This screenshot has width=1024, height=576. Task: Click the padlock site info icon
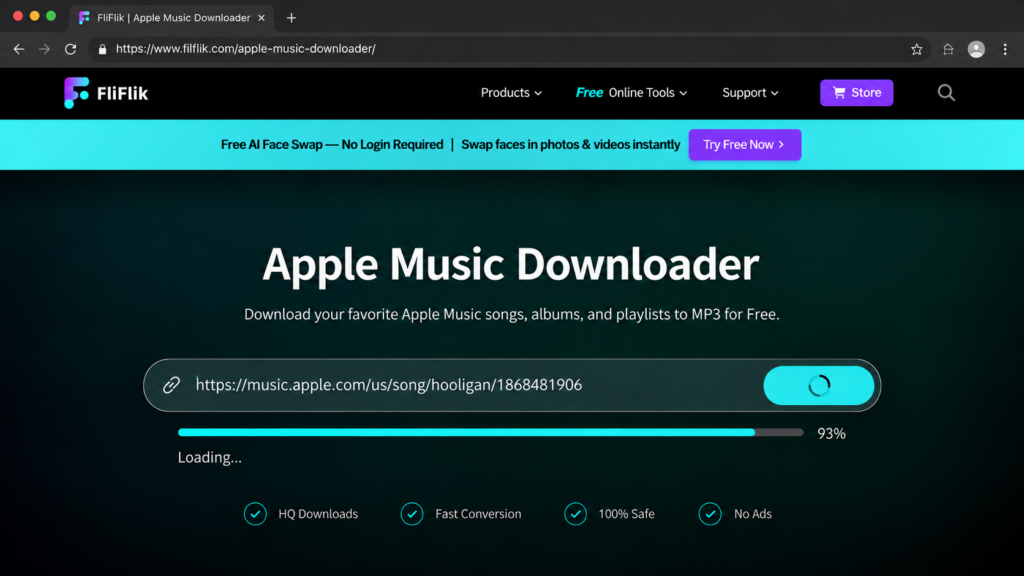tap(102, 49)
